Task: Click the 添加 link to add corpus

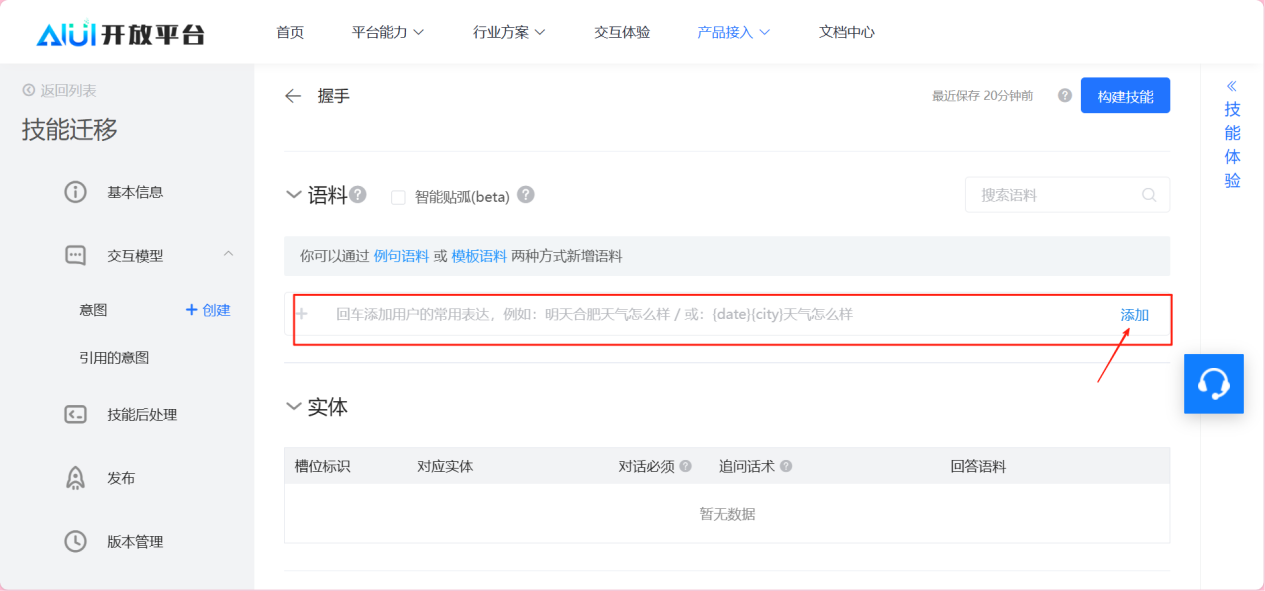Action: click(x=1134, y=315)
